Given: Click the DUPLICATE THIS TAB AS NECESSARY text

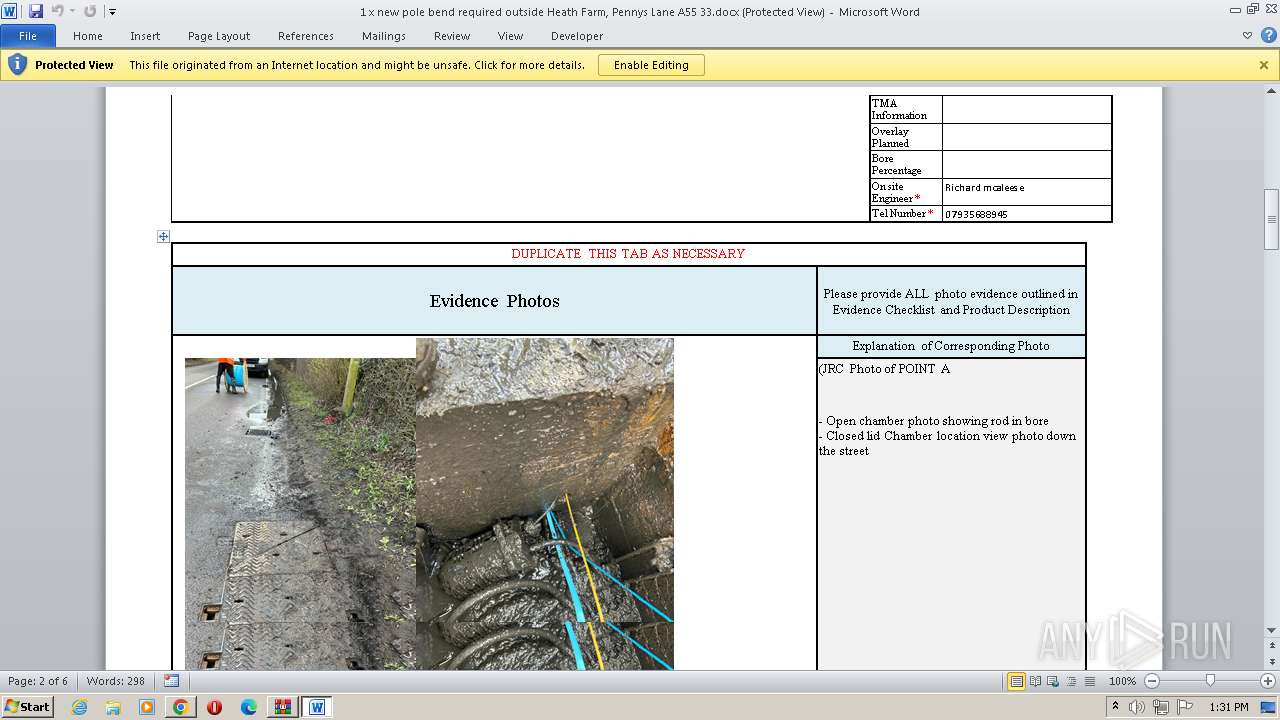Looking at the screenshot, I should 628,254.
